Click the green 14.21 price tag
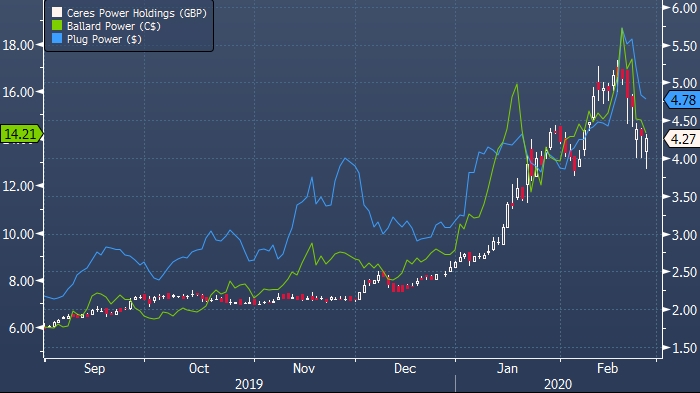Image resolution: width=700 pixels, height=393 pixels. pyautogui.click(x=21, y=134)
